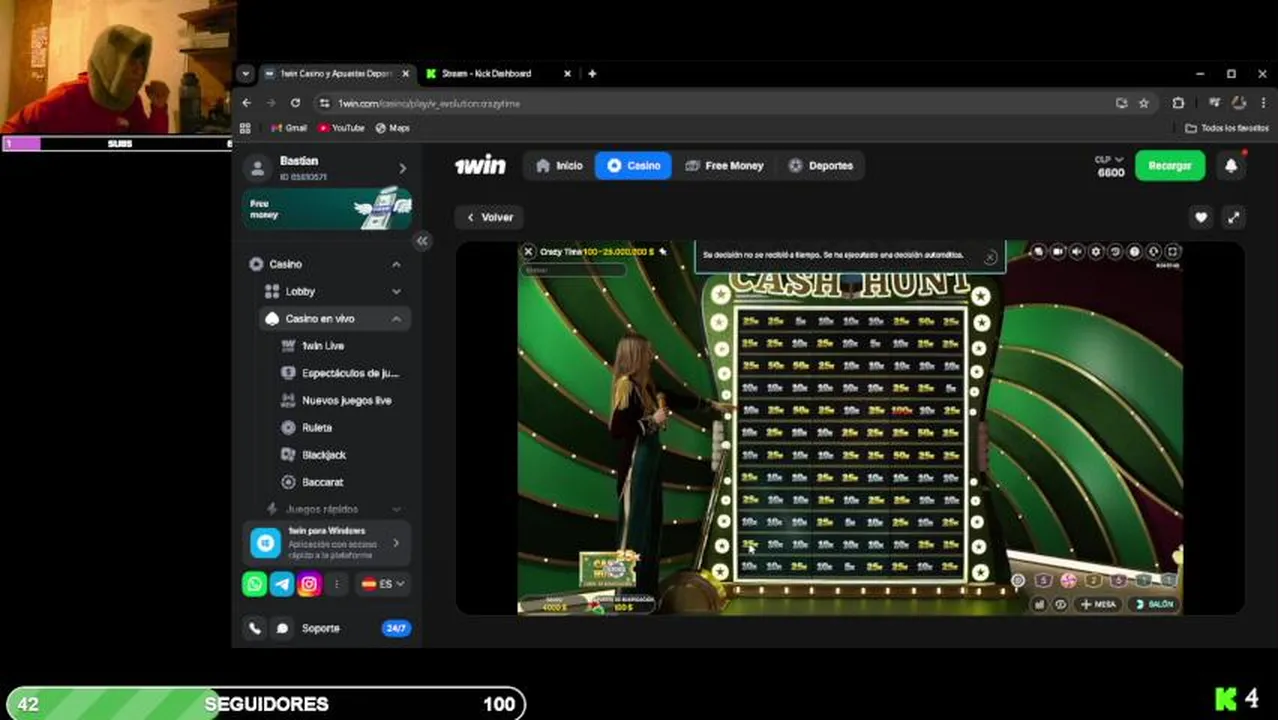Show more social links via three dots

[x=337, y=584]
